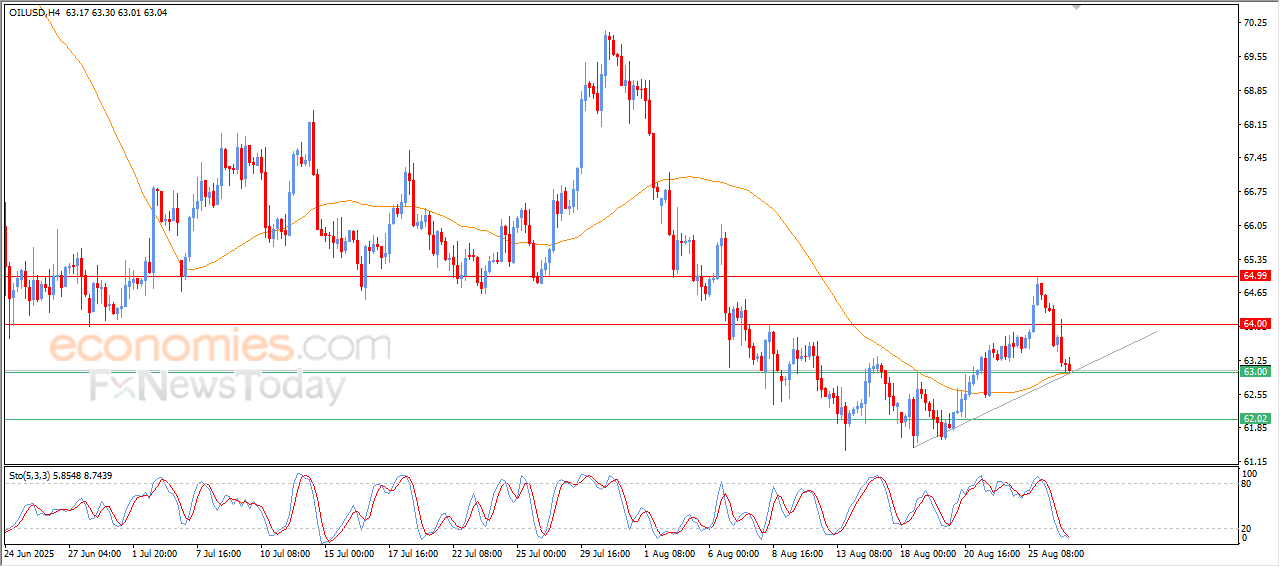Select the 64.00 red price label

(x=1255, y=324)
